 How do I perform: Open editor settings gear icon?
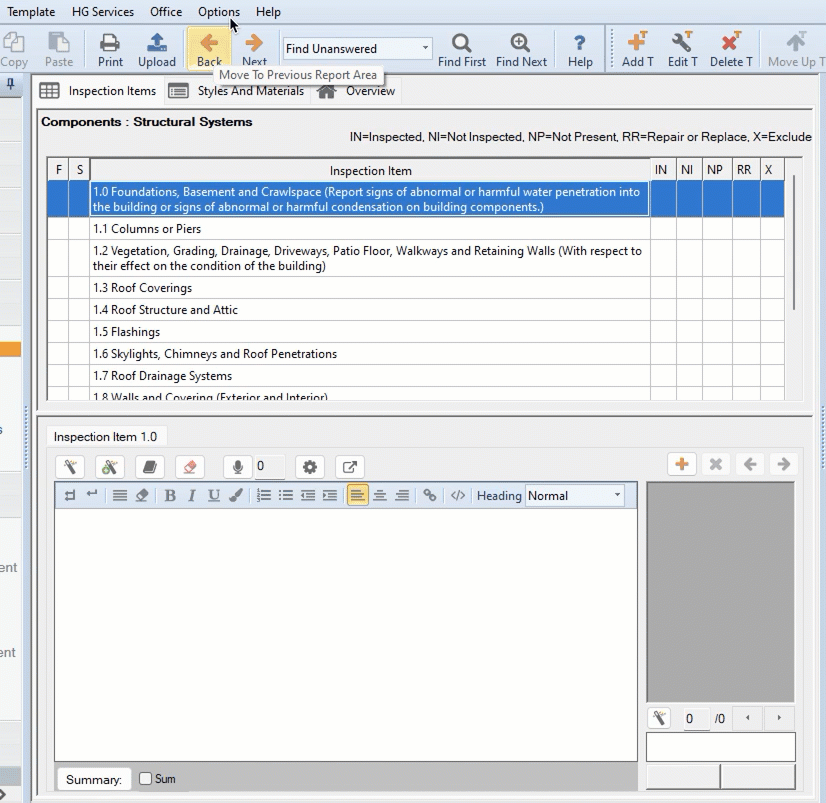point(310,467)
